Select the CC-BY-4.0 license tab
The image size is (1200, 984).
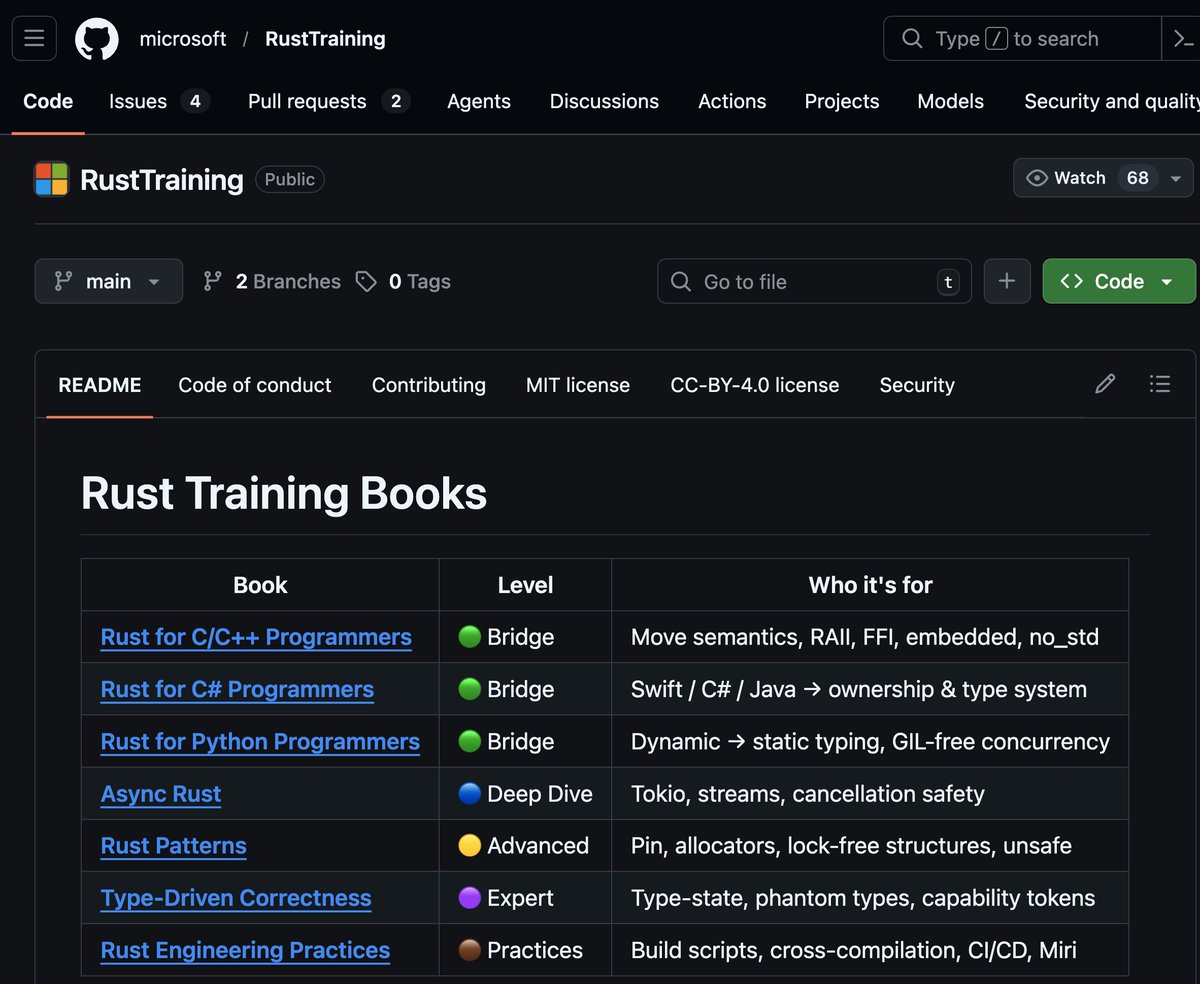(x=755, y=385)
